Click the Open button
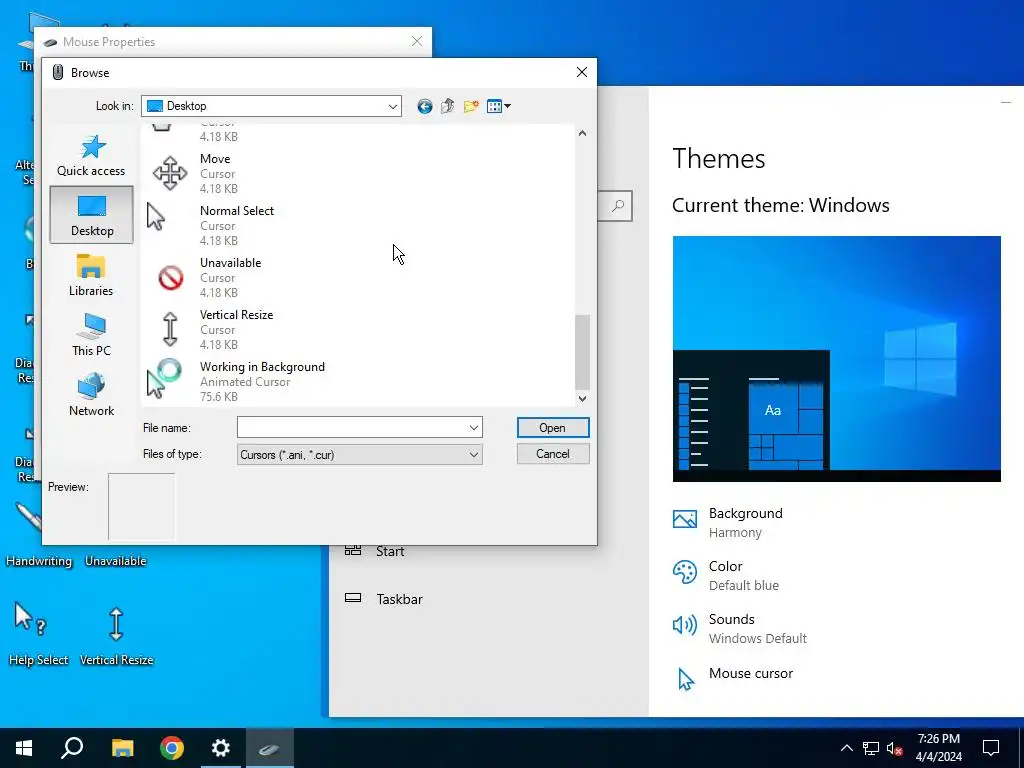The height and width of the screenshot is (768, 1024). (x=552, y=428)
